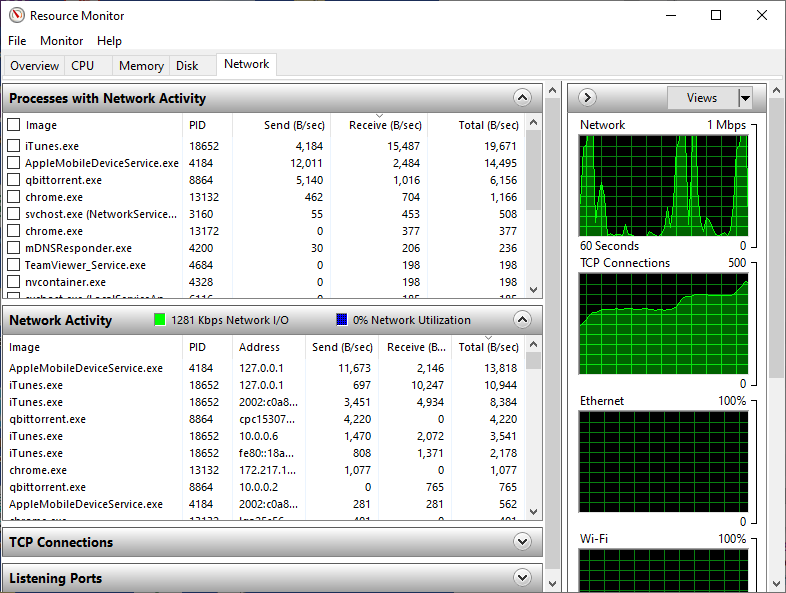Sort processes by Send (B/sec) column
This screenshot has width=786, height=593.
coord(281,125)
